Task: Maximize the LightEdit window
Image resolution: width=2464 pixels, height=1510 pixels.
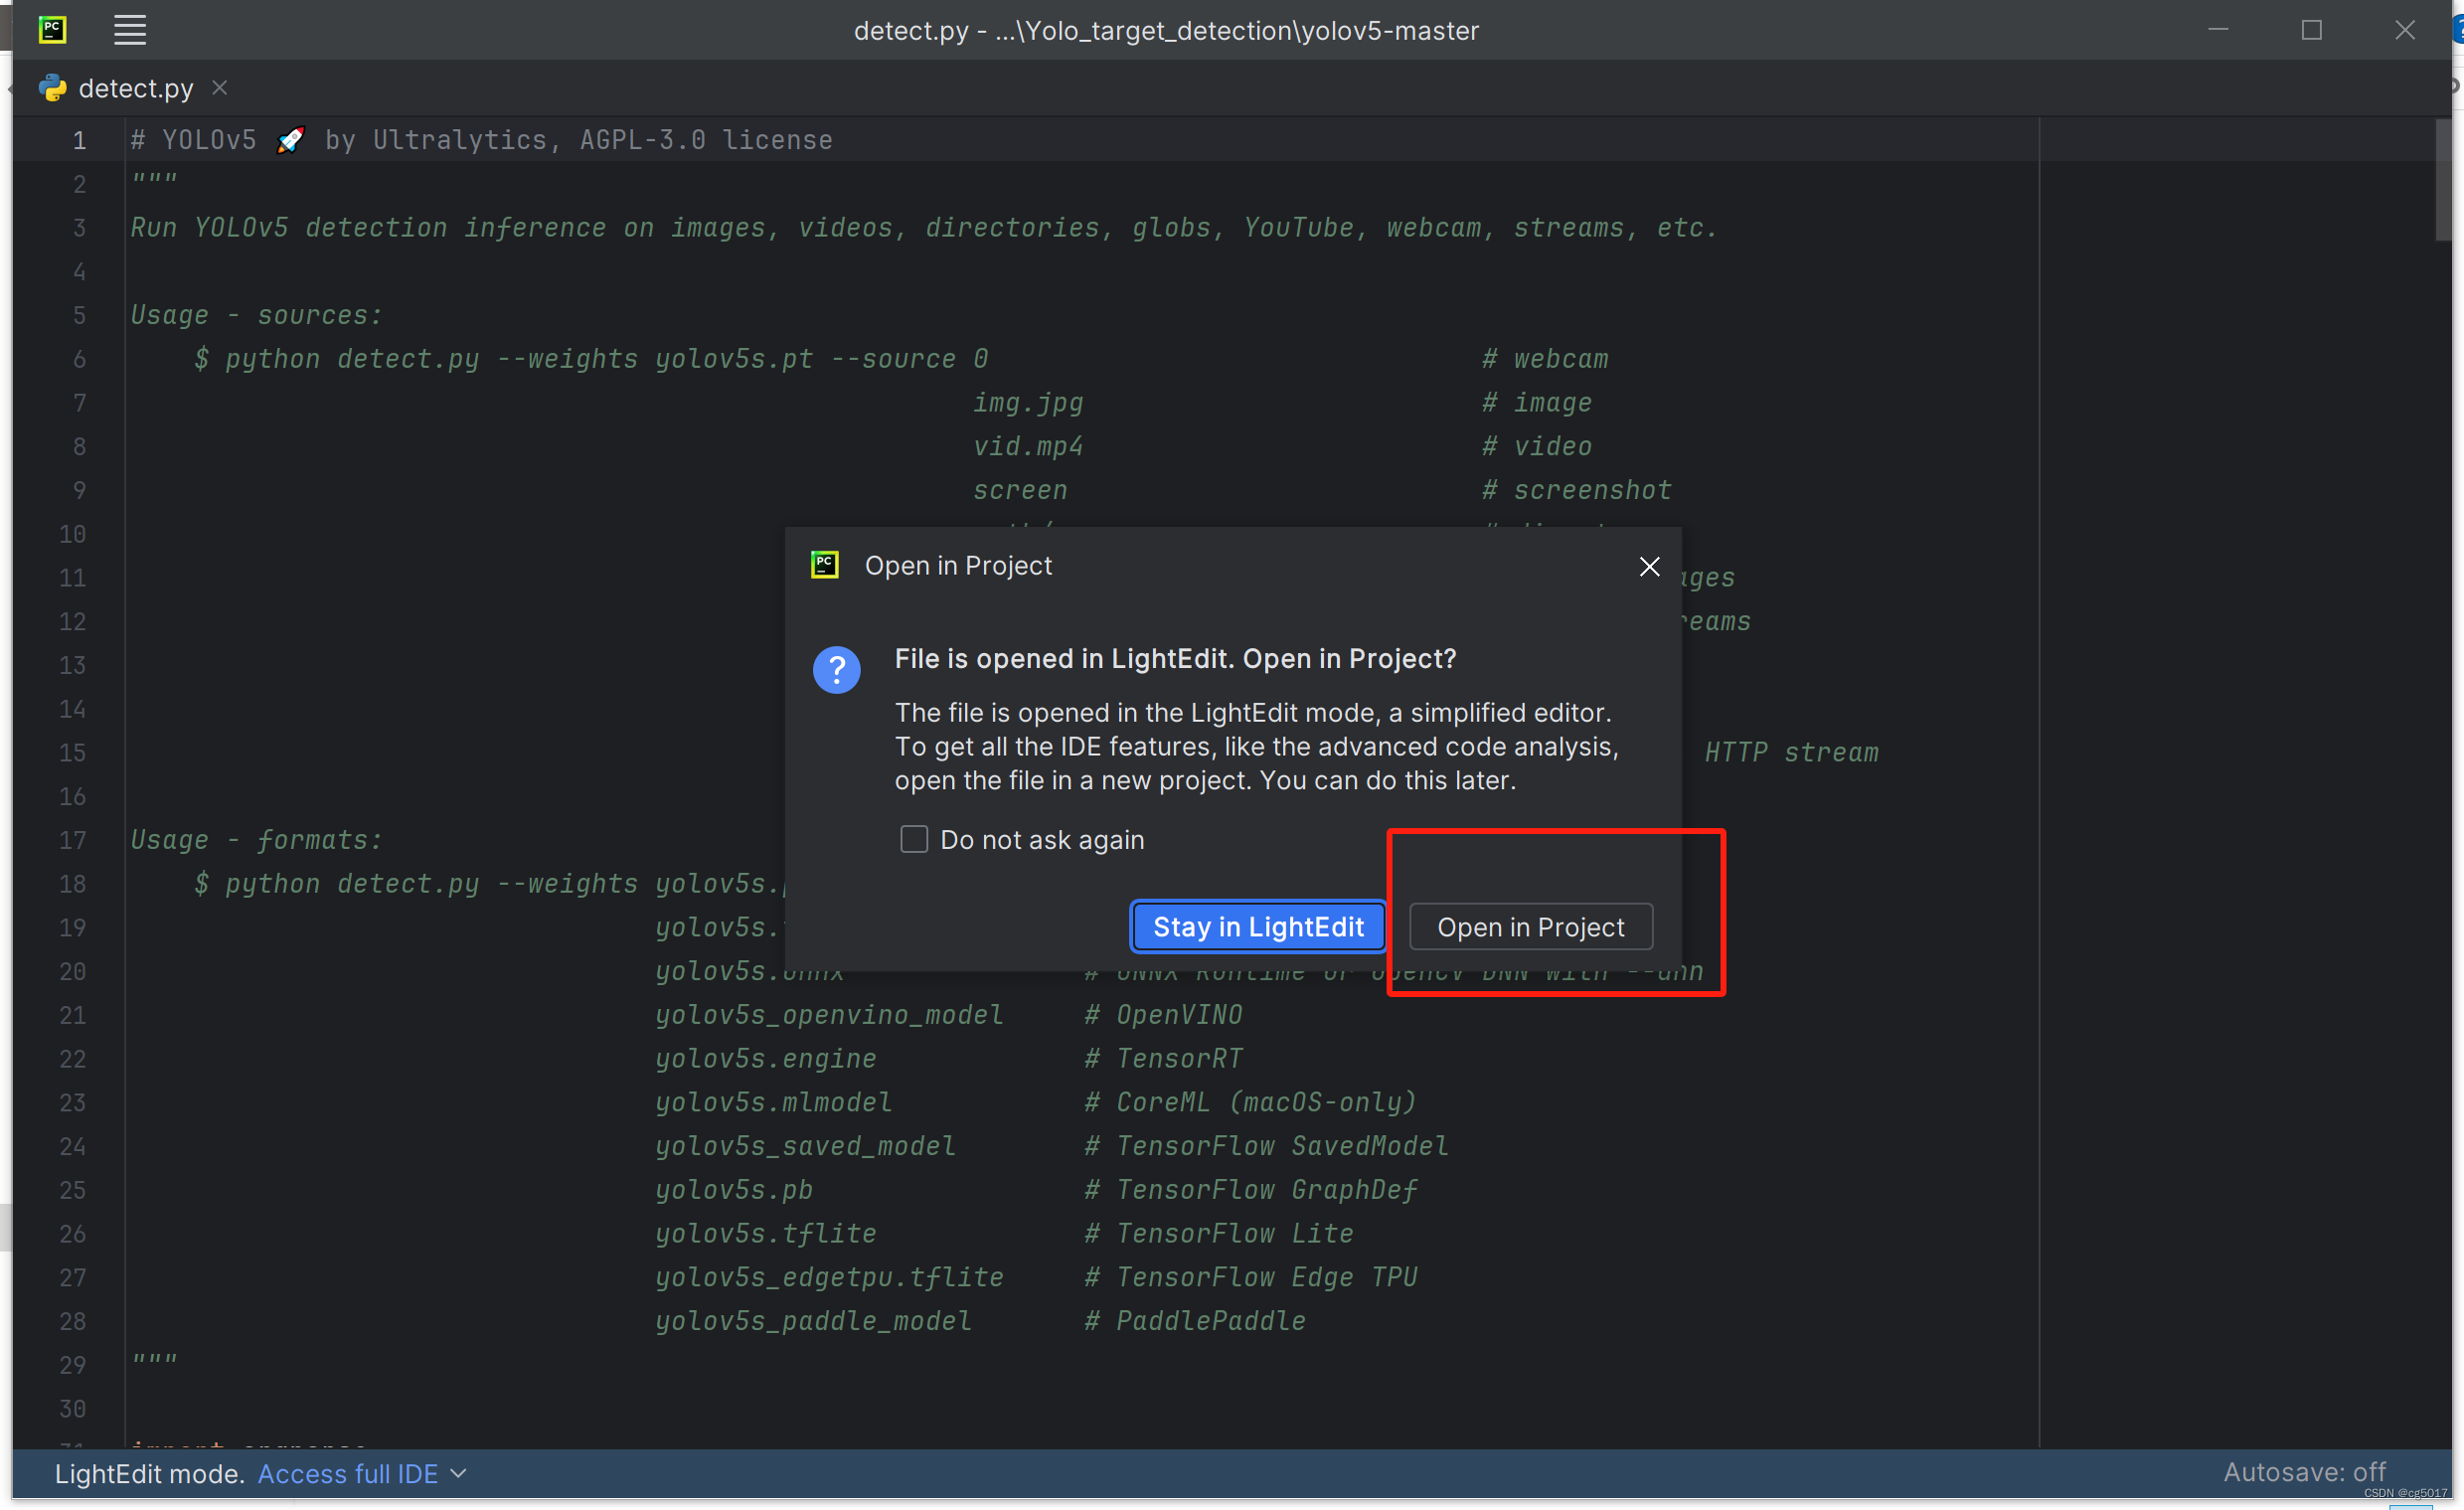Action: (x=2311, y=30)
